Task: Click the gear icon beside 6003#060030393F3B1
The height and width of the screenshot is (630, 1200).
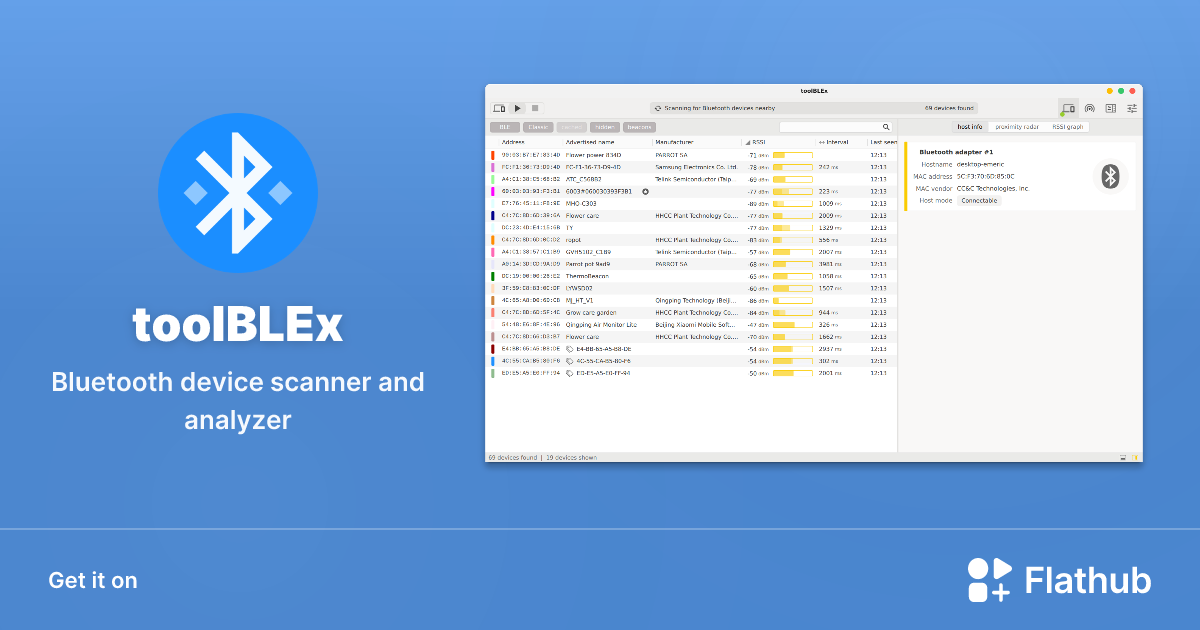Action: click(646, 190)
